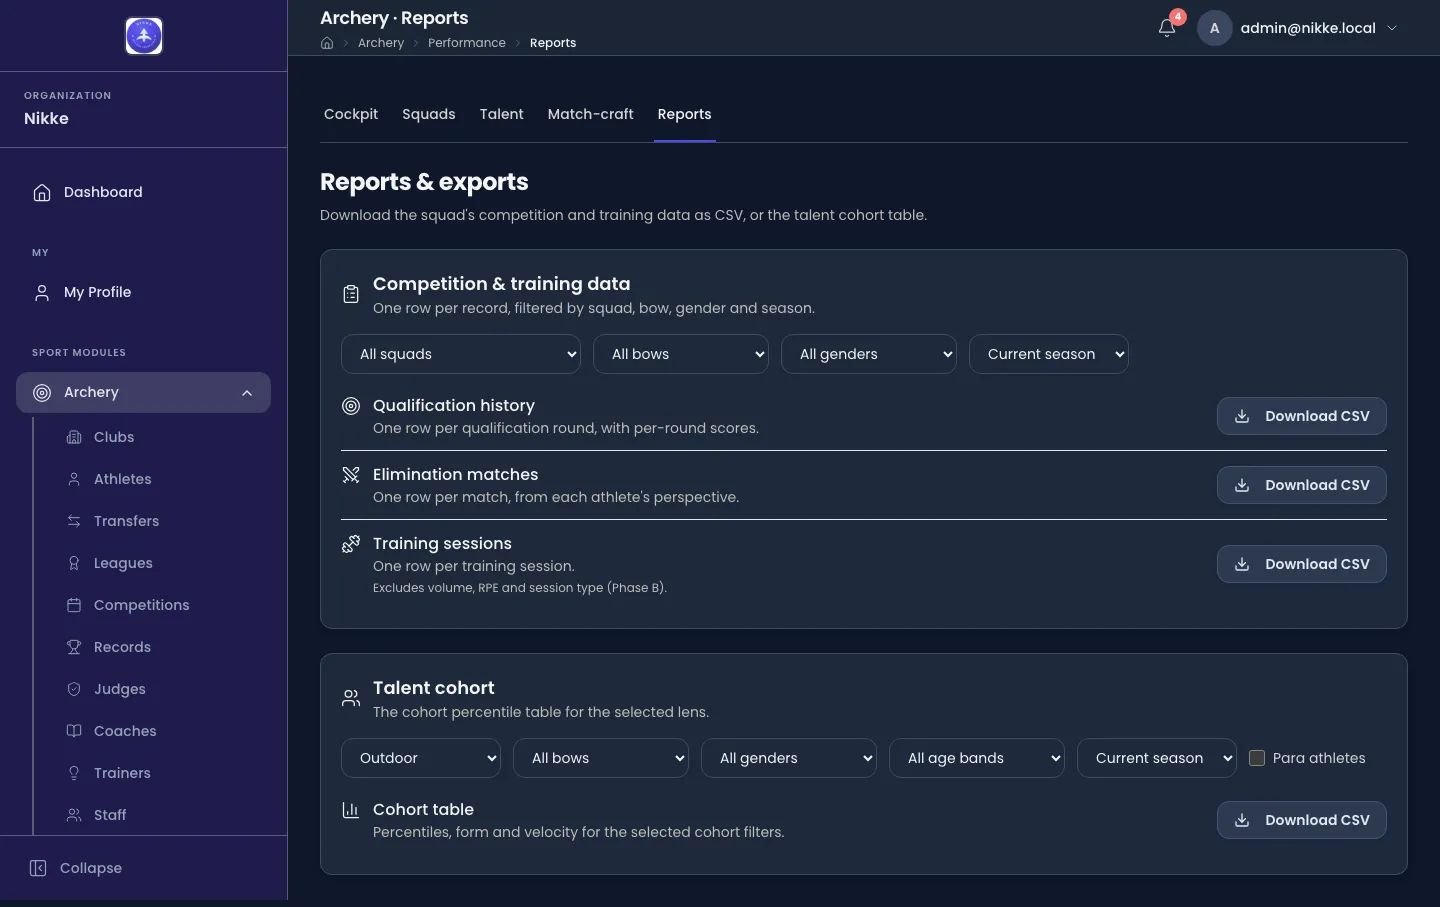Switch to the Talent tab
Screen dimensions: 1440x907
(502, 114)
